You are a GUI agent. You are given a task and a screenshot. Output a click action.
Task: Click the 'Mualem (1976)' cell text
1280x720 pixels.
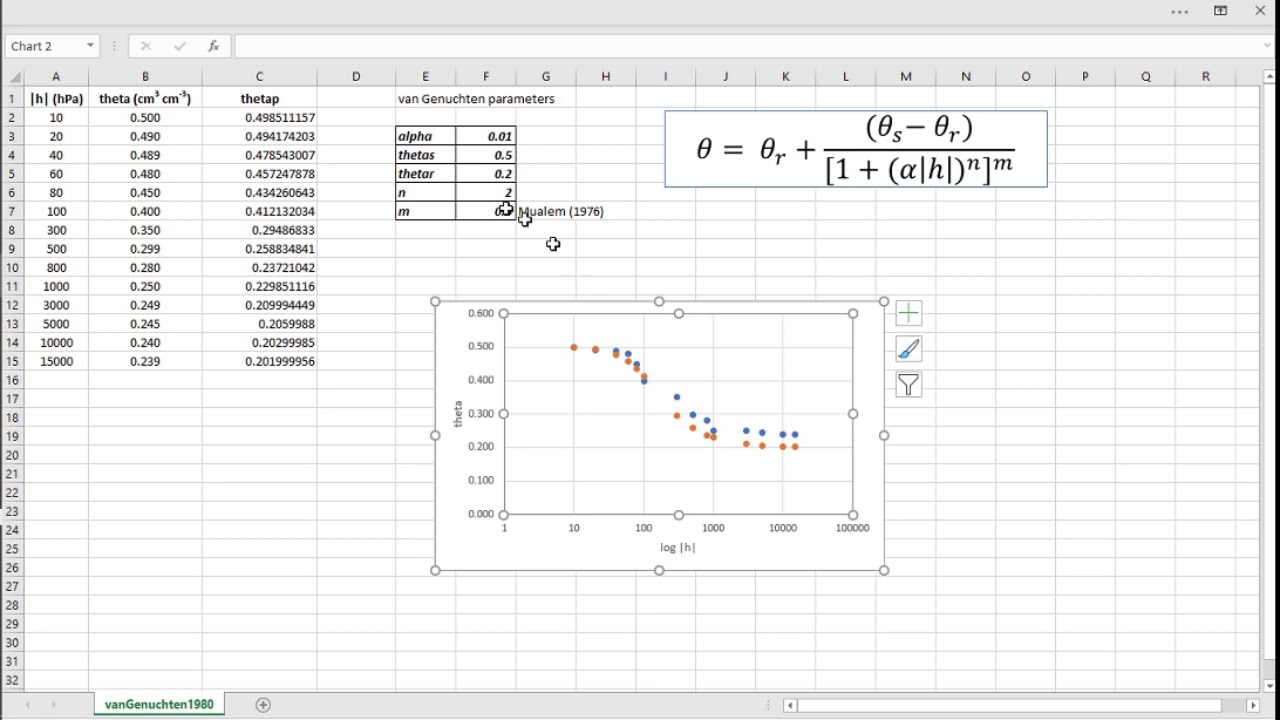click(562, 212)
